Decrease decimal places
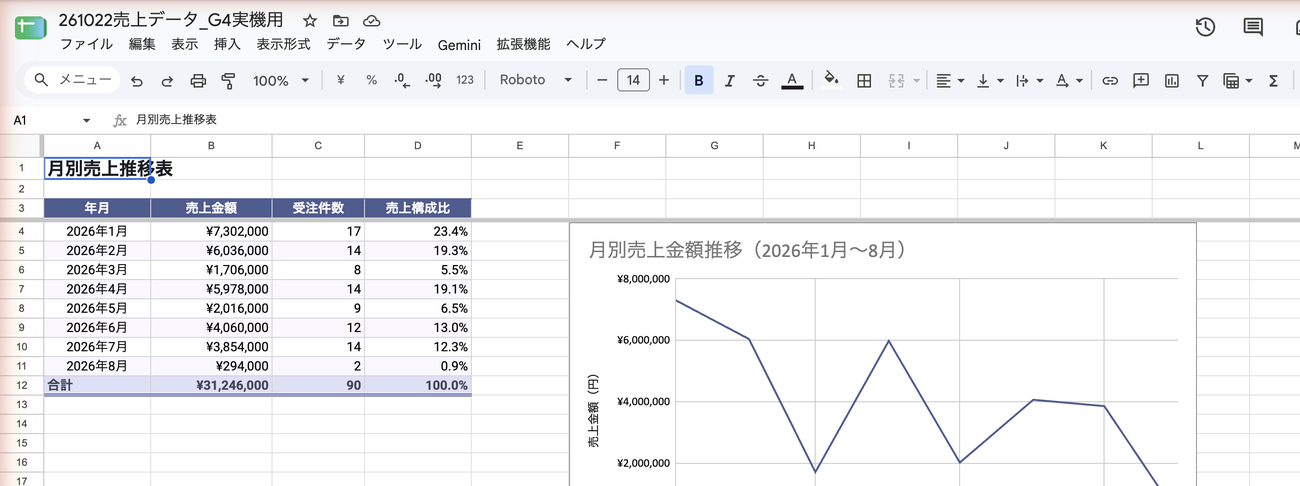 pos(402,80)
